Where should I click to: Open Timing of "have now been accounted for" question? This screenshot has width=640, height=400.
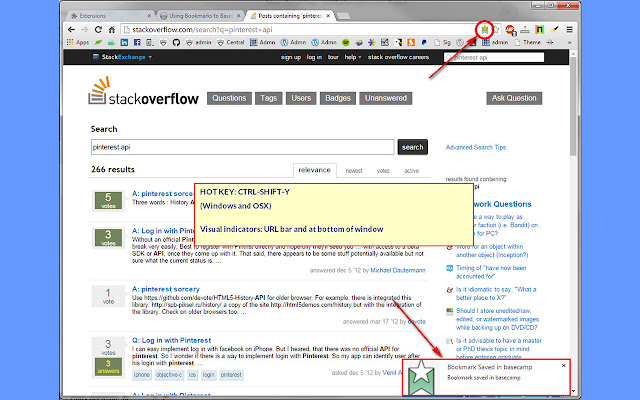(x=491, y=272)
